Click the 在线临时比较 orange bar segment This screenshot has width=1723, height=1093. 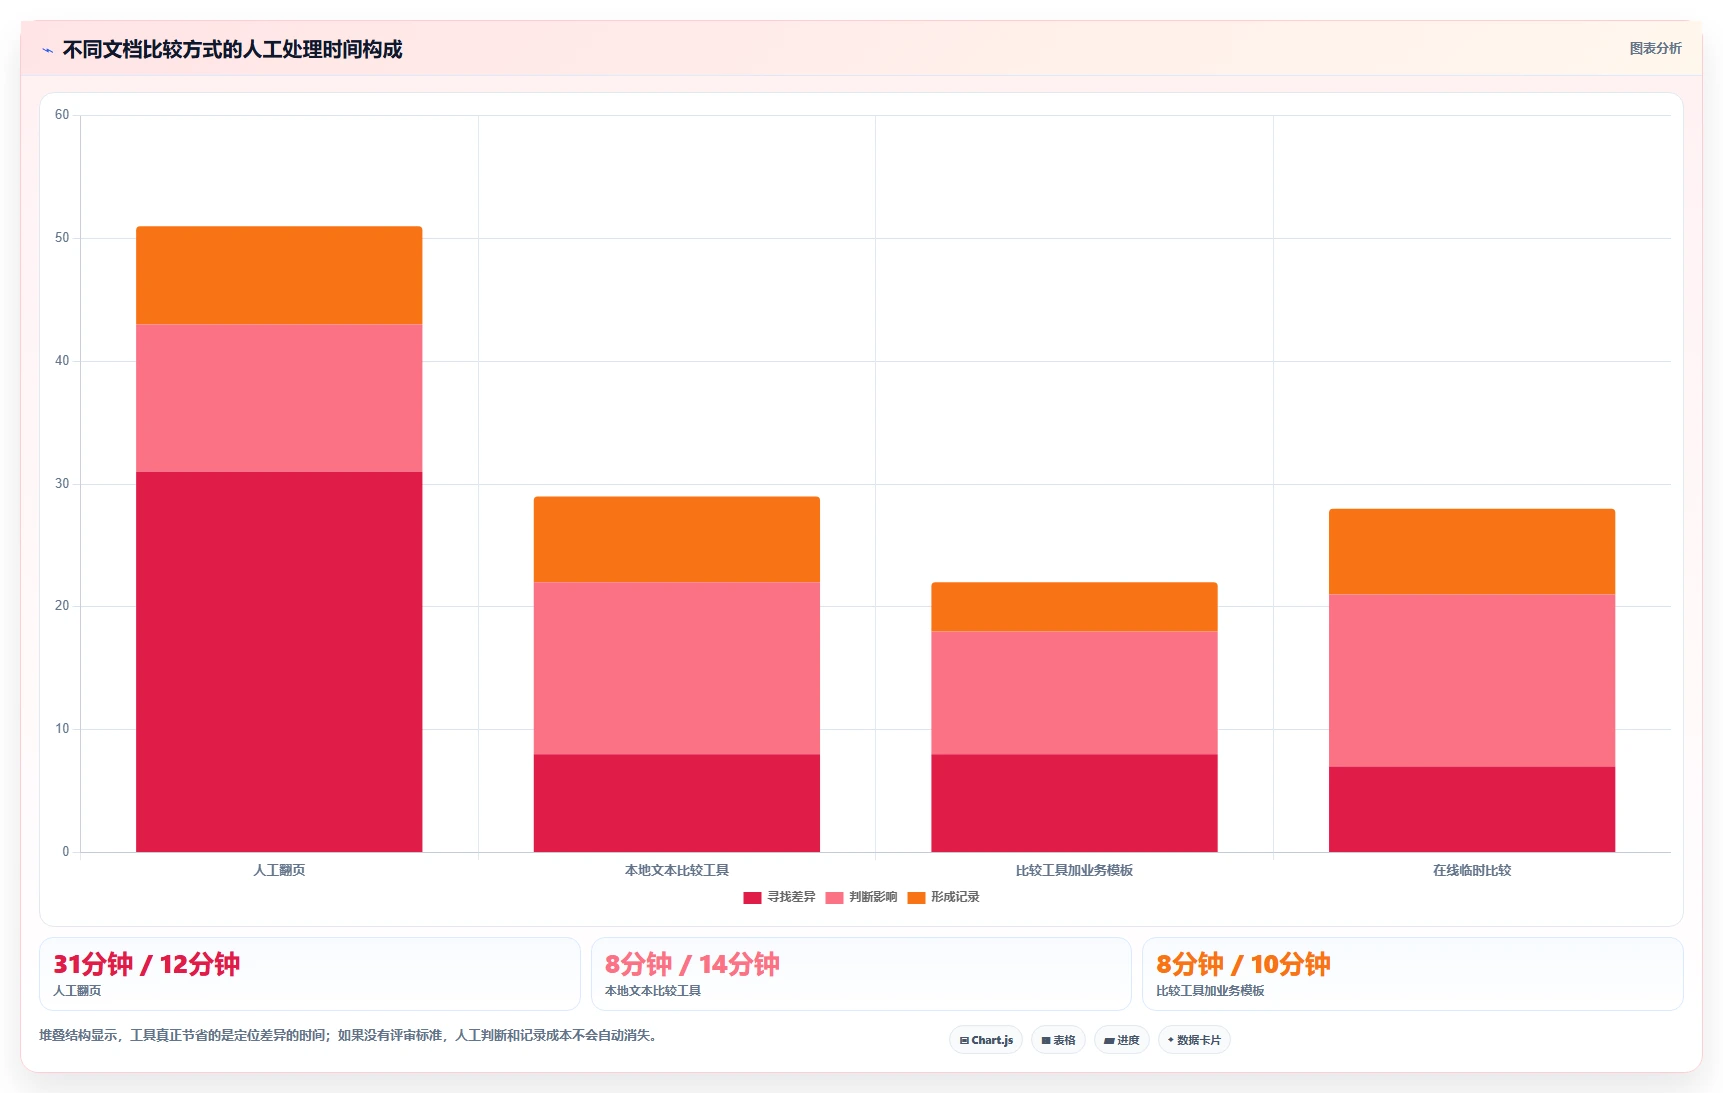pos(1472,551)
